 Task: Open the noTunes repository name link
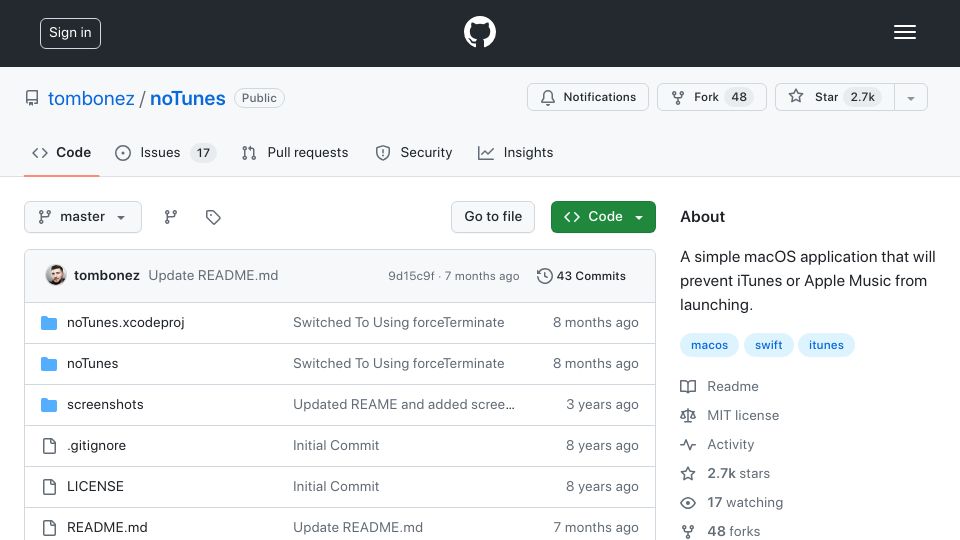click(187, 98)
